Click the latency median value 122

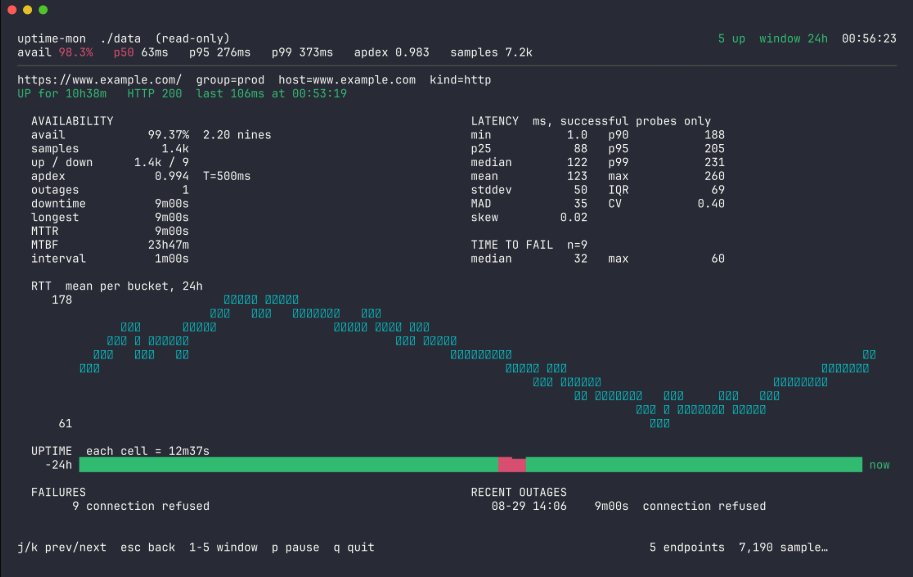[x=577, y=162]
